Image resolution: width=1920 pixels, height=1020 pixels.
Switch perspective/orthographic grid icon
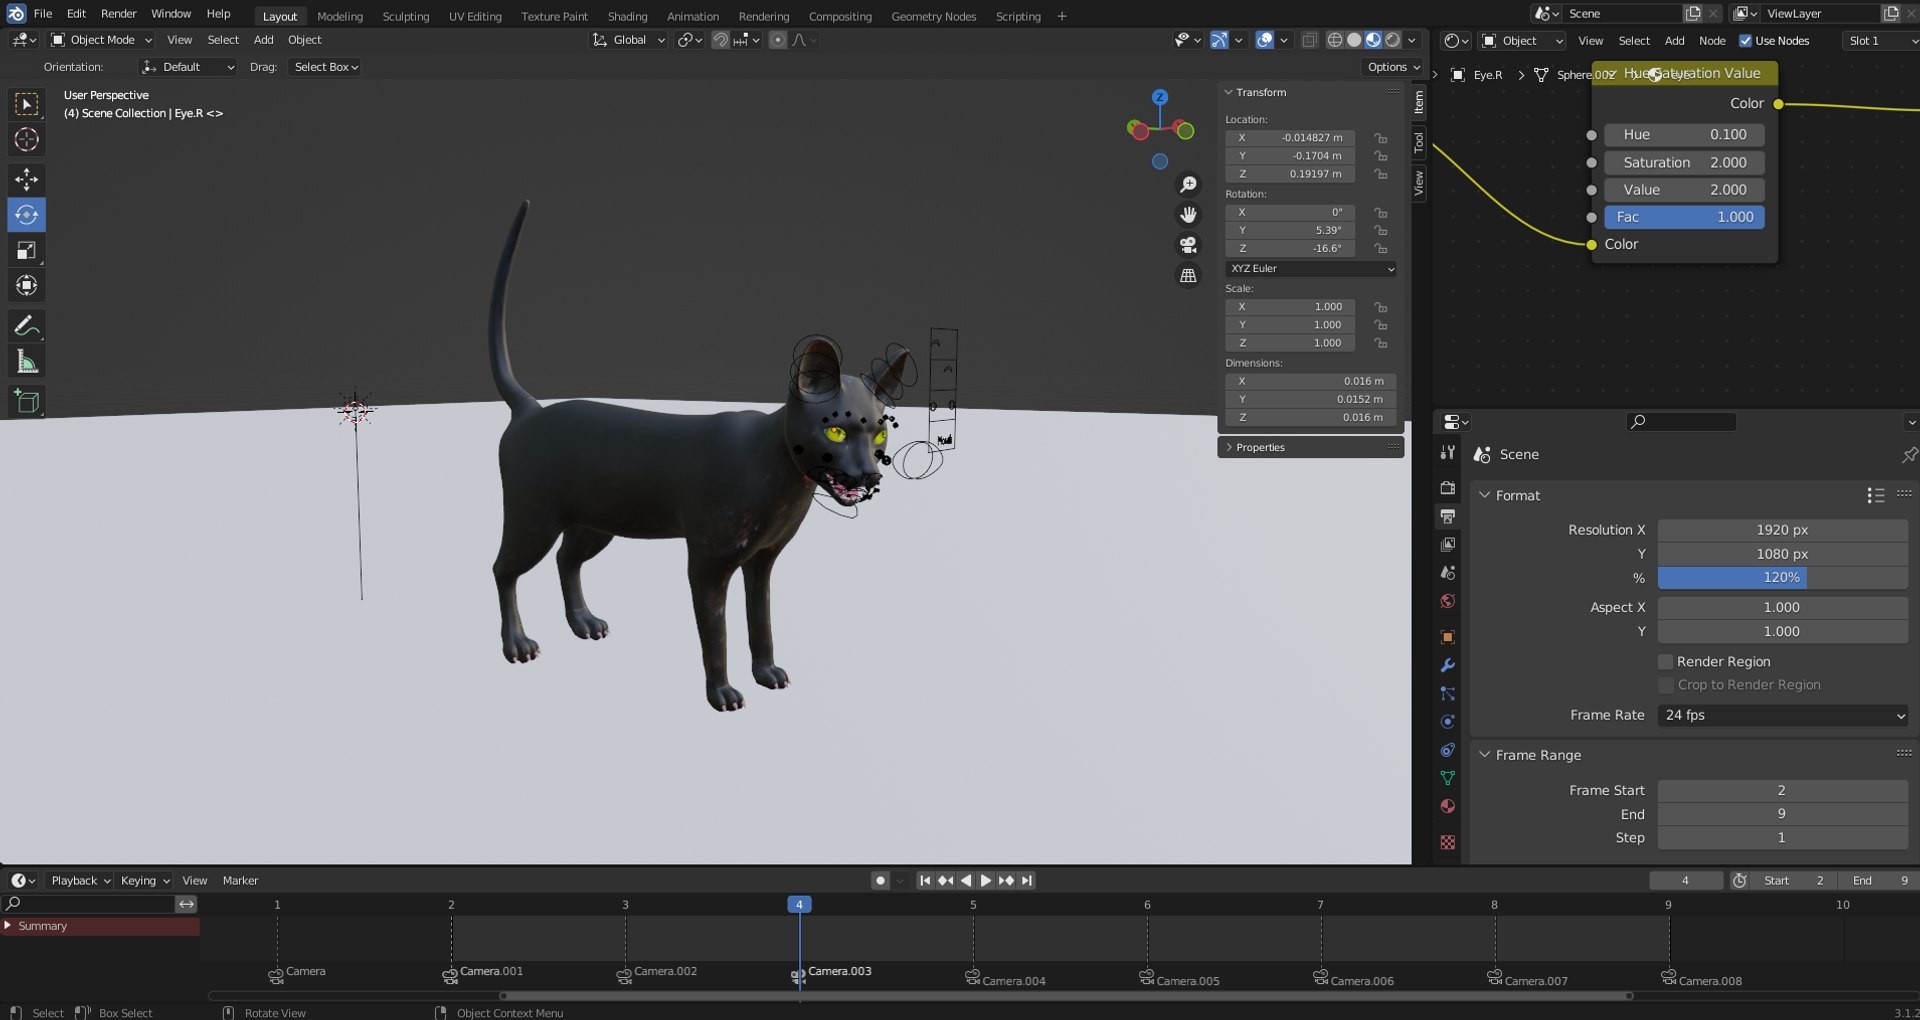pos(1188,276)
